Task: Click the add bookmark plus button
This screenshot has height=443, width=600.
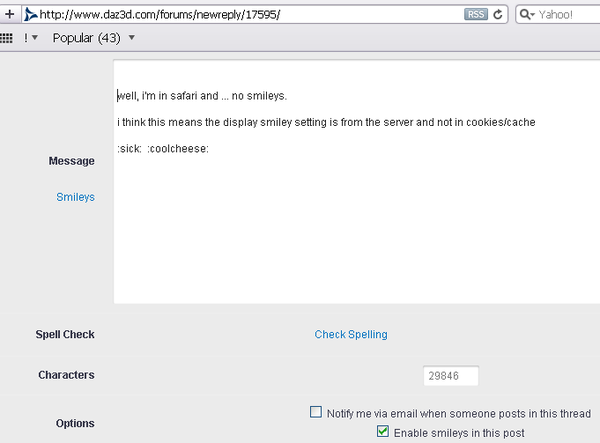Action: (9, 15)
